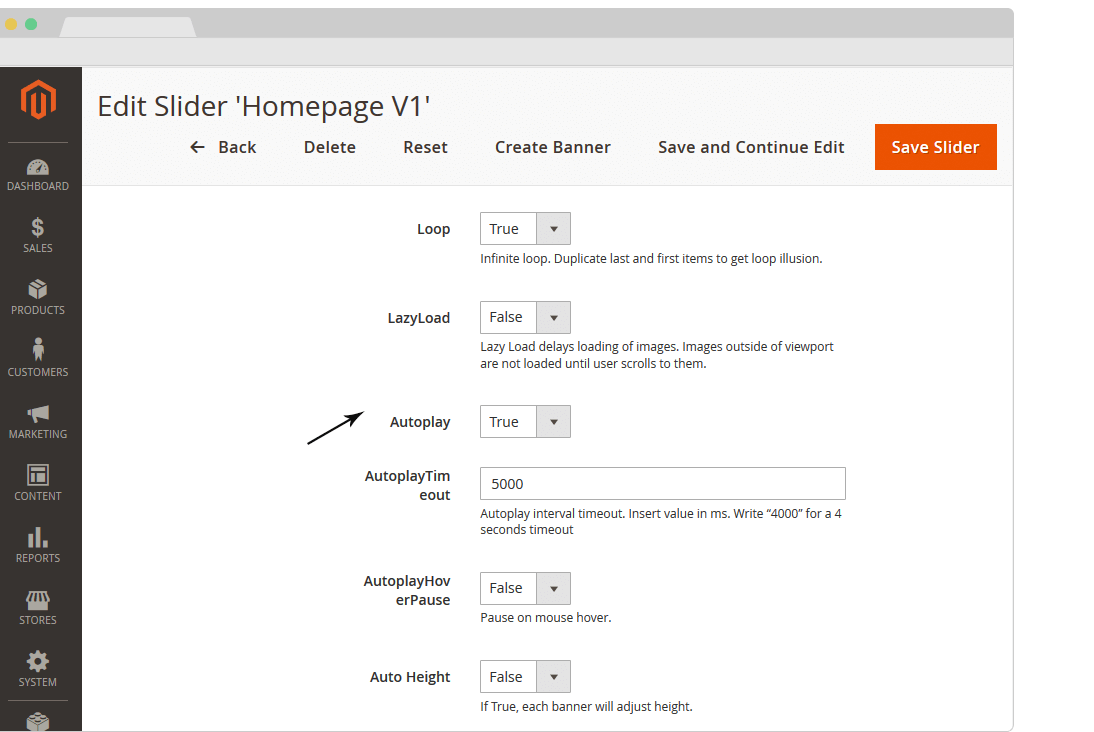
Task: Open the Reports bar chart icon
Action: click(x=38, y=537)
